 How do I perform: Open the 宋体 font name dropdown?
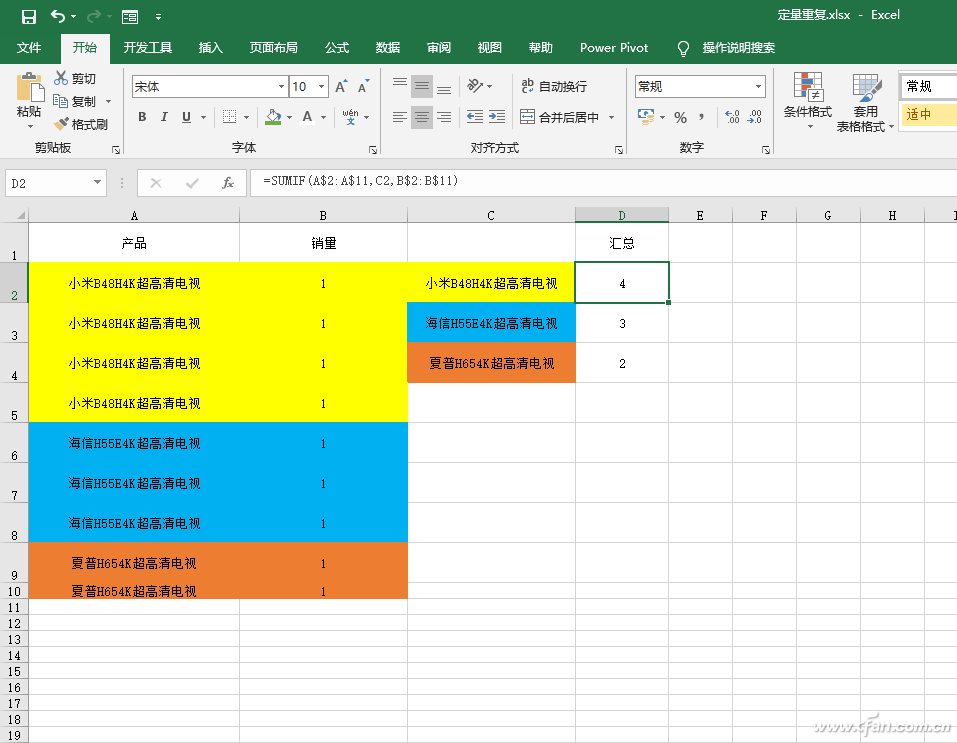click(281, 87)
